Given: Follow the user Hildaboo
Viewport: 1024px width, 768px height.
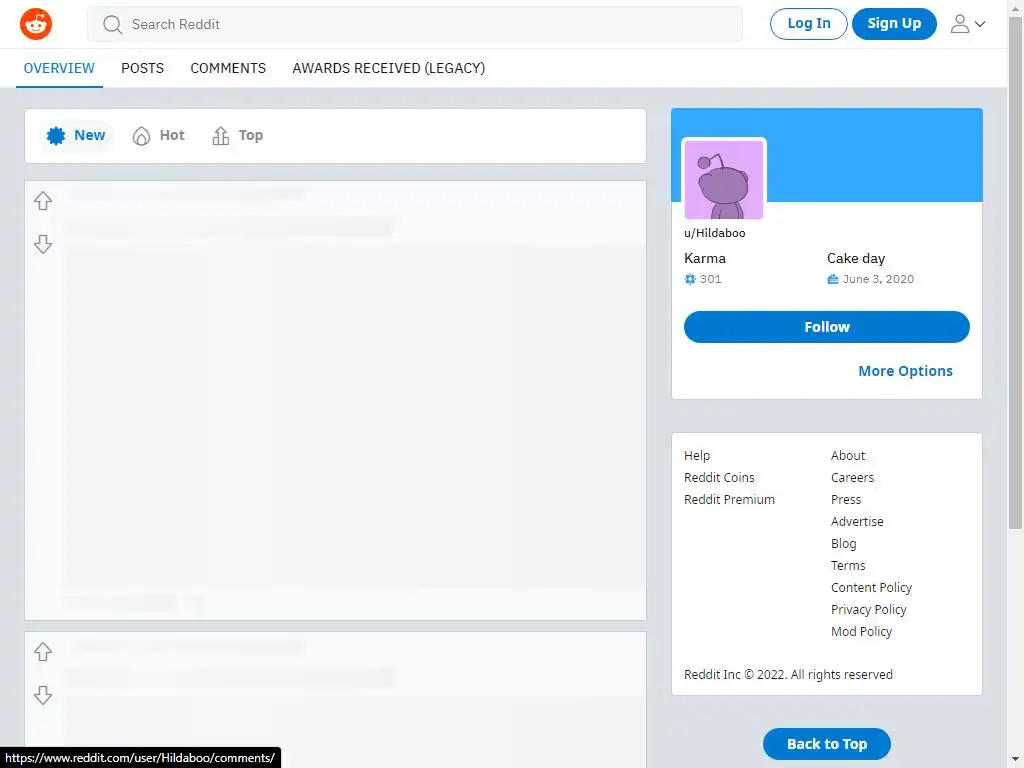Looking at the screenshot, I should pyautogui.click(x=827, y=327).
